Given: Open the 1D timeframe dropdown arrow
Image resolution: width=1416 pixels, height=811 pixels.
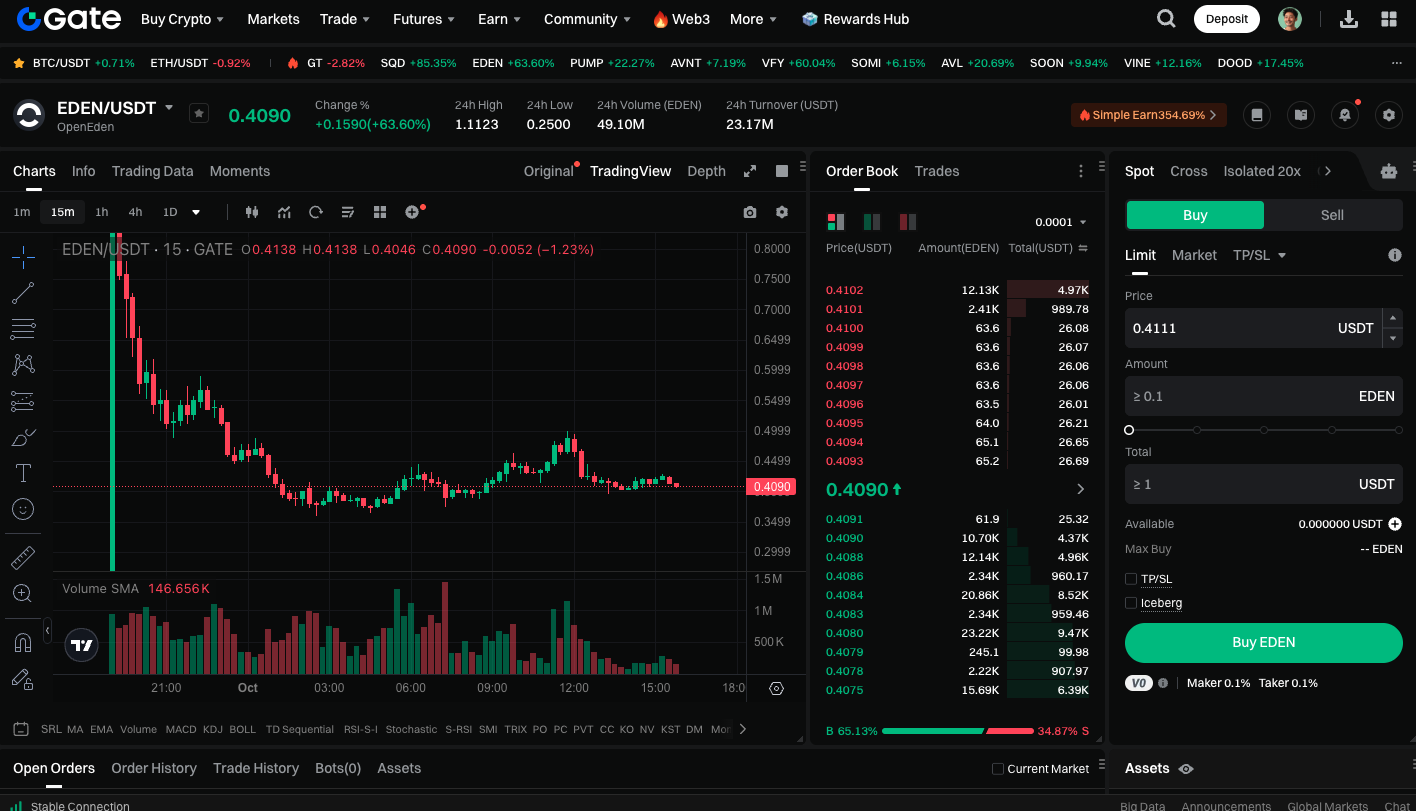Looking at the screenshot, I should tap(196, 212).
